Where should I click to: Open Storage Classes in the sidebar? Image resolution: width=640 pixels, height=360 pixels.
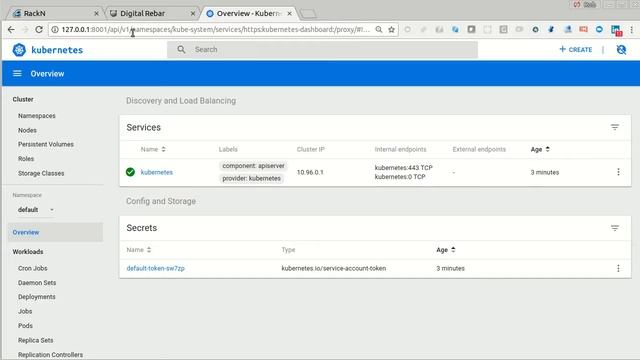click(x=41, y=173)
